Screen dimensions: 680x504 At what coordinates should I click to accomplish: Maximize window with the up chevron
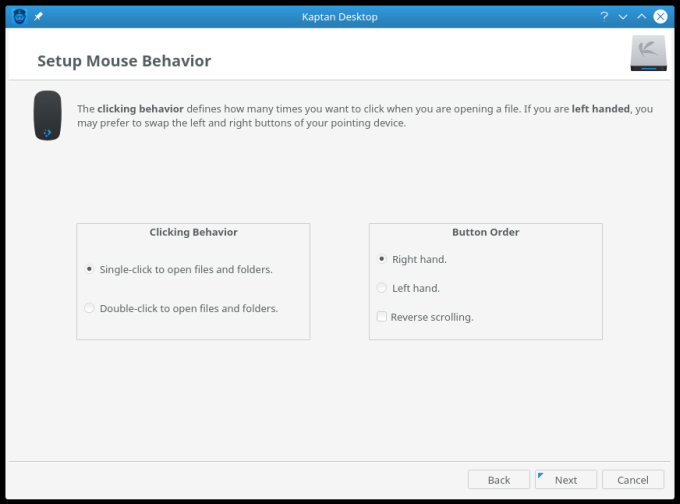tap(641, 16)
